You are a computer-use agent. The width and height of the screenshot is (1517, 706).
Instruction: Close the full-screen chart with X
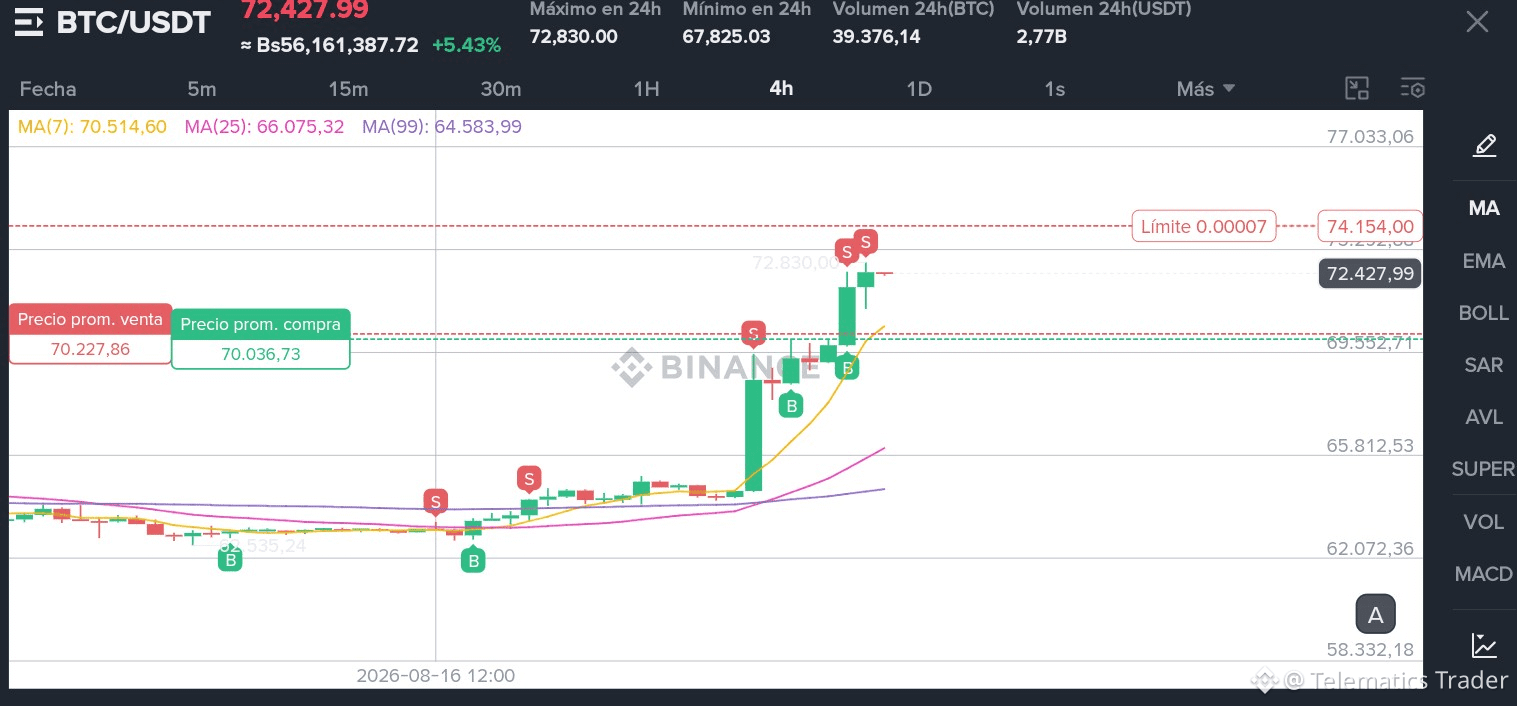[x=1477, y=22]
